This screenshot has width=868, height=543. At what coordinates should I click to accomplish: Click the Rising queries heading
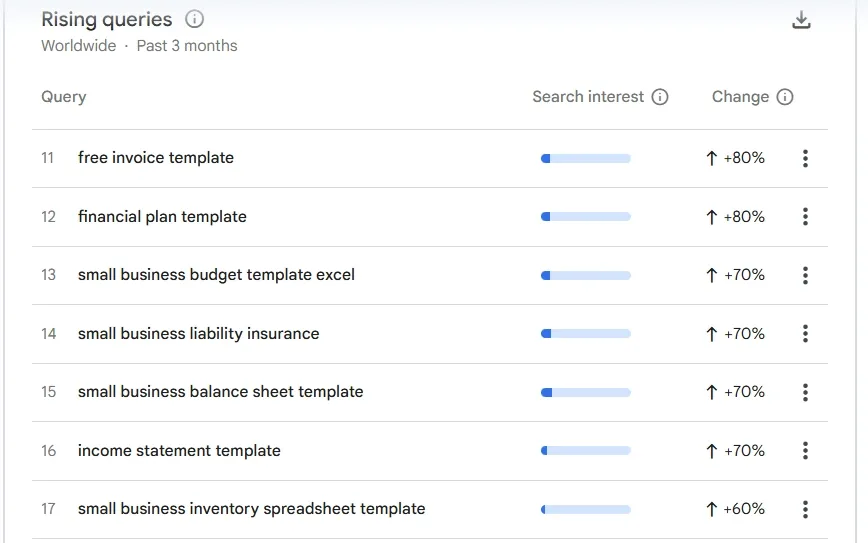pyautogui.click(x=107, y=19)
